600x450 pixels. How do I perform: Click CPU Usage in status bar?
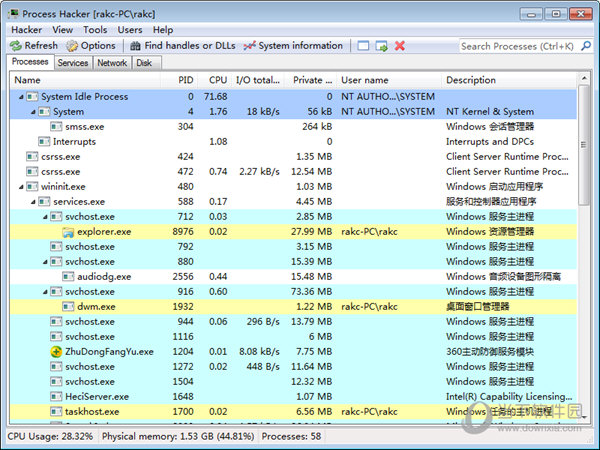pos(50,436)
